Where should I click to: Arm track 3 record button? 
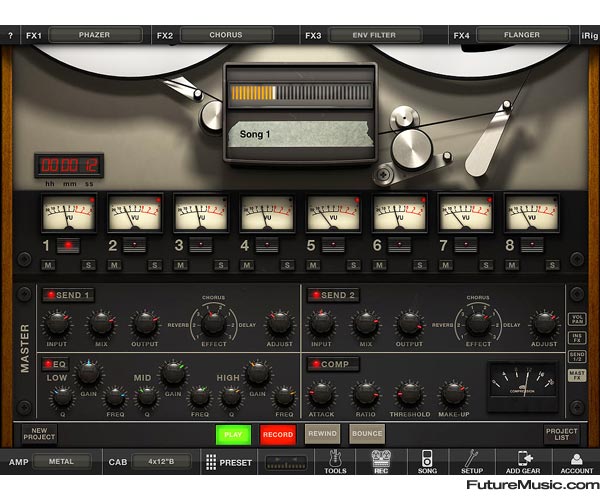(x=201, y=245)
